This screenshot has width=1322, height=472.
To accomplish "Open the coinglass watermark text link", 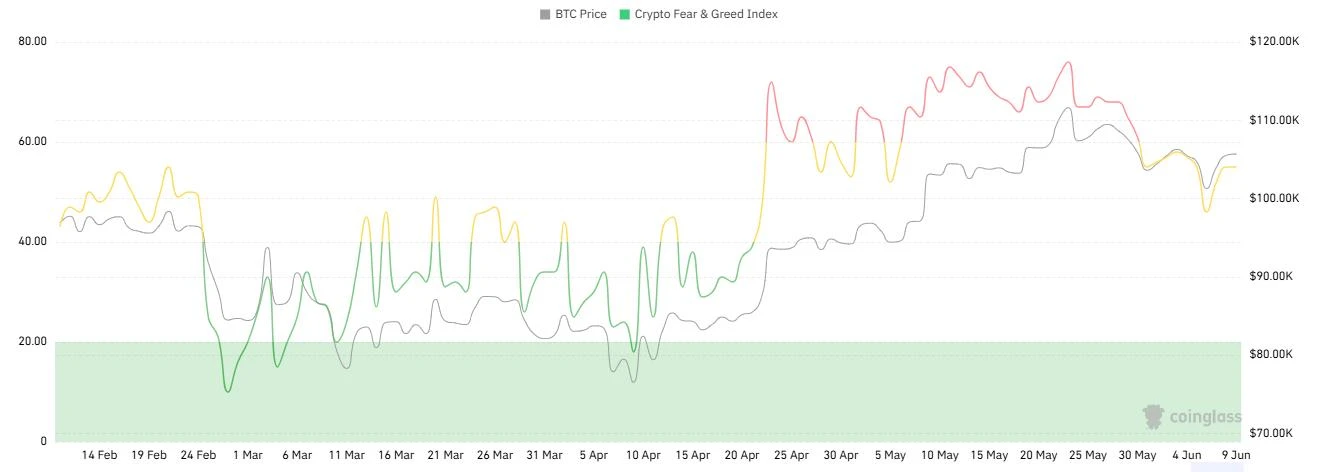I will coord(1206,418).
